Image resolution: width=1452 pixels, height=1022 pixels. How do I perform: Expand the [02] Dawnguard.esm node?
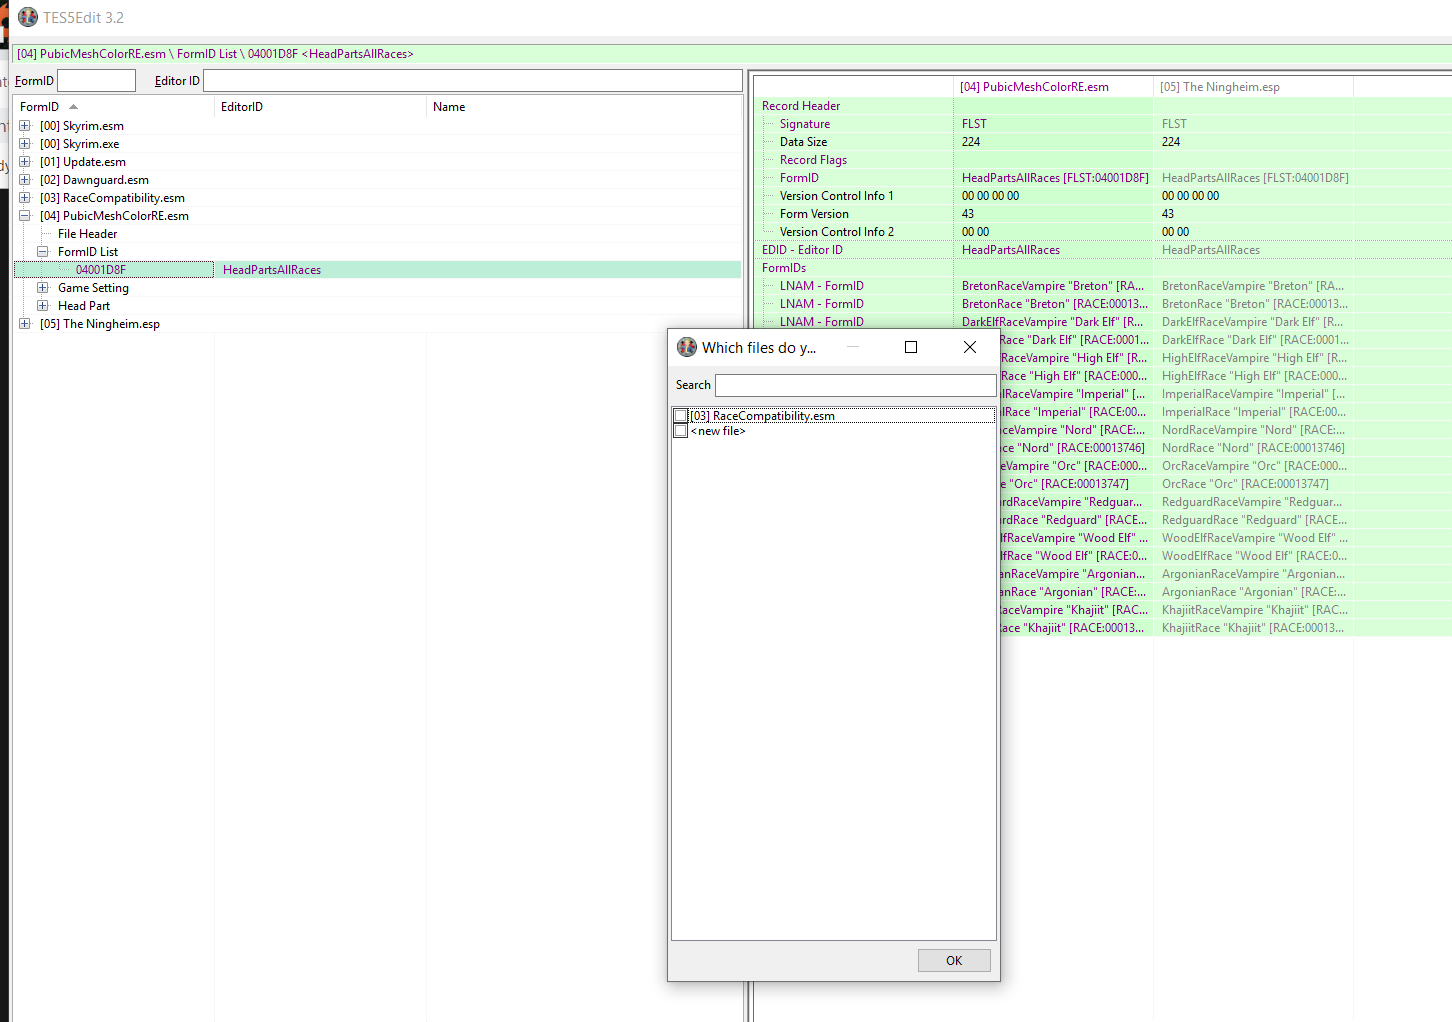25,180
